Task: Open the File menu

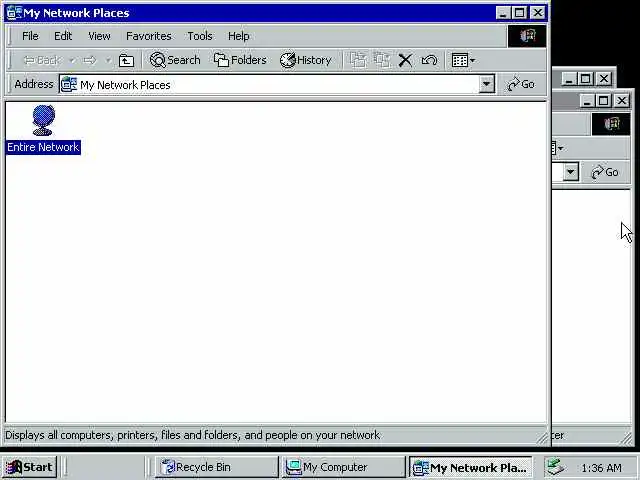Action: 30,36
